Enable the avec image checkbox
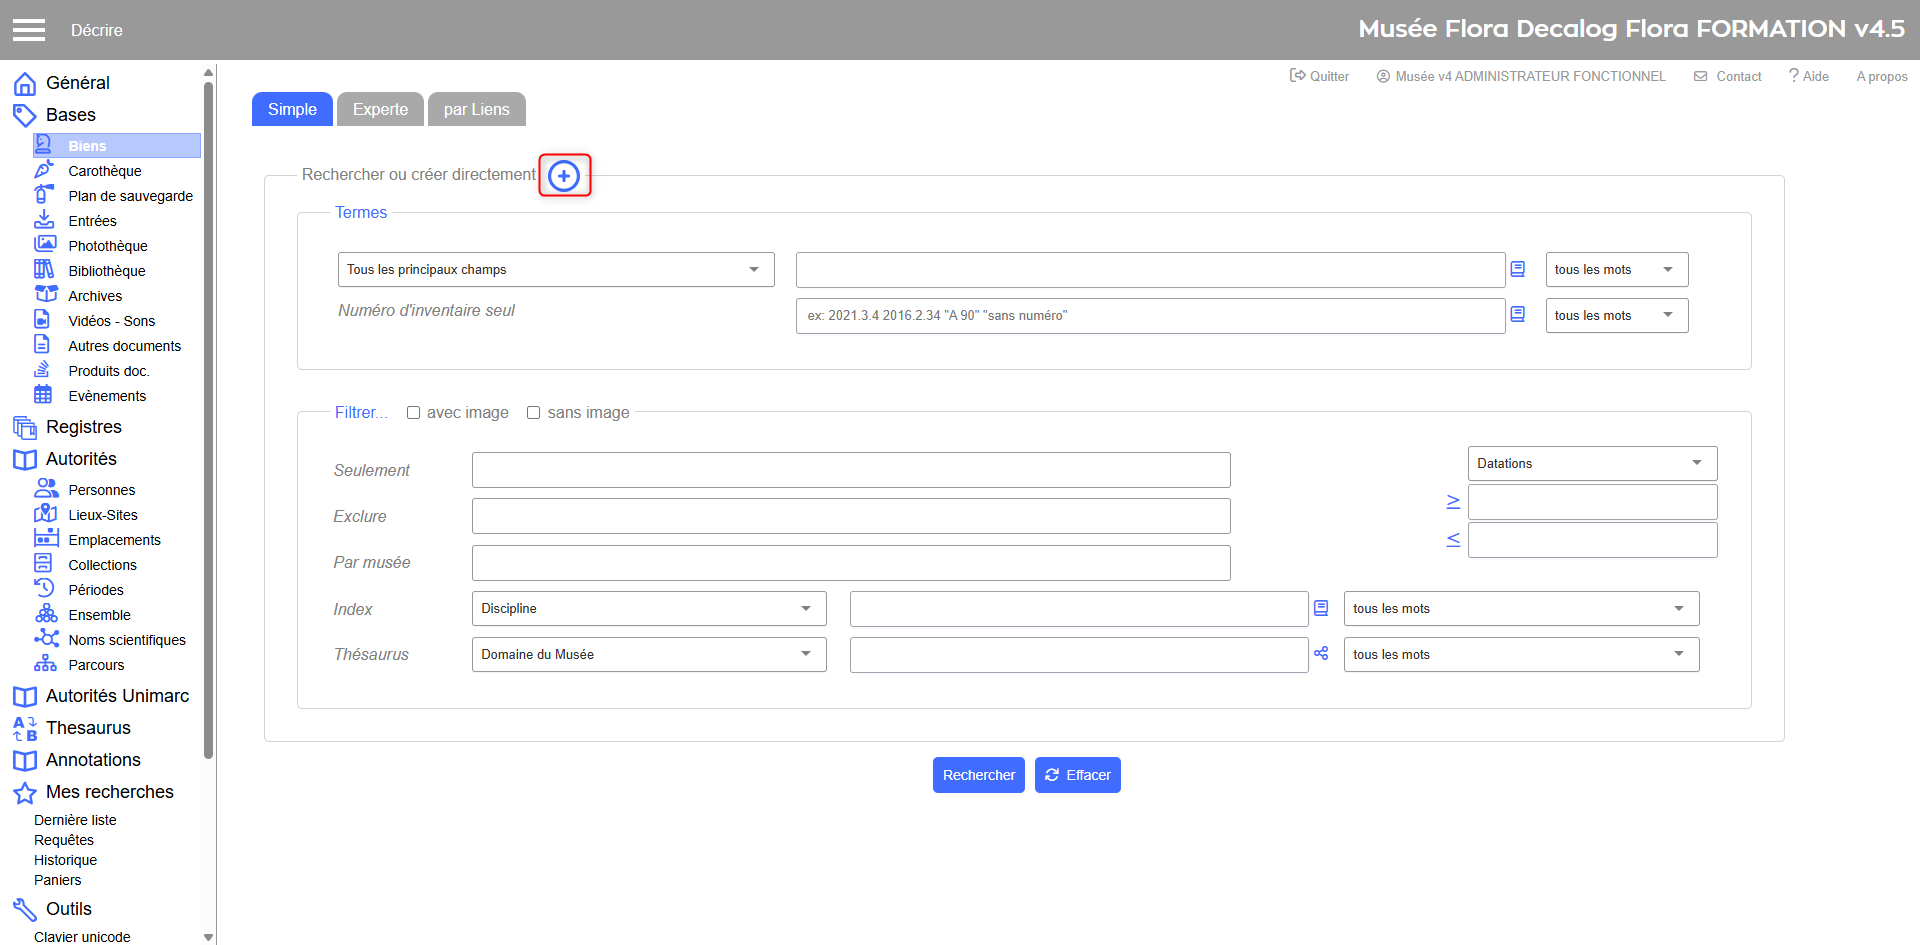Screen dimensions: 1920x945 (413, 413)
